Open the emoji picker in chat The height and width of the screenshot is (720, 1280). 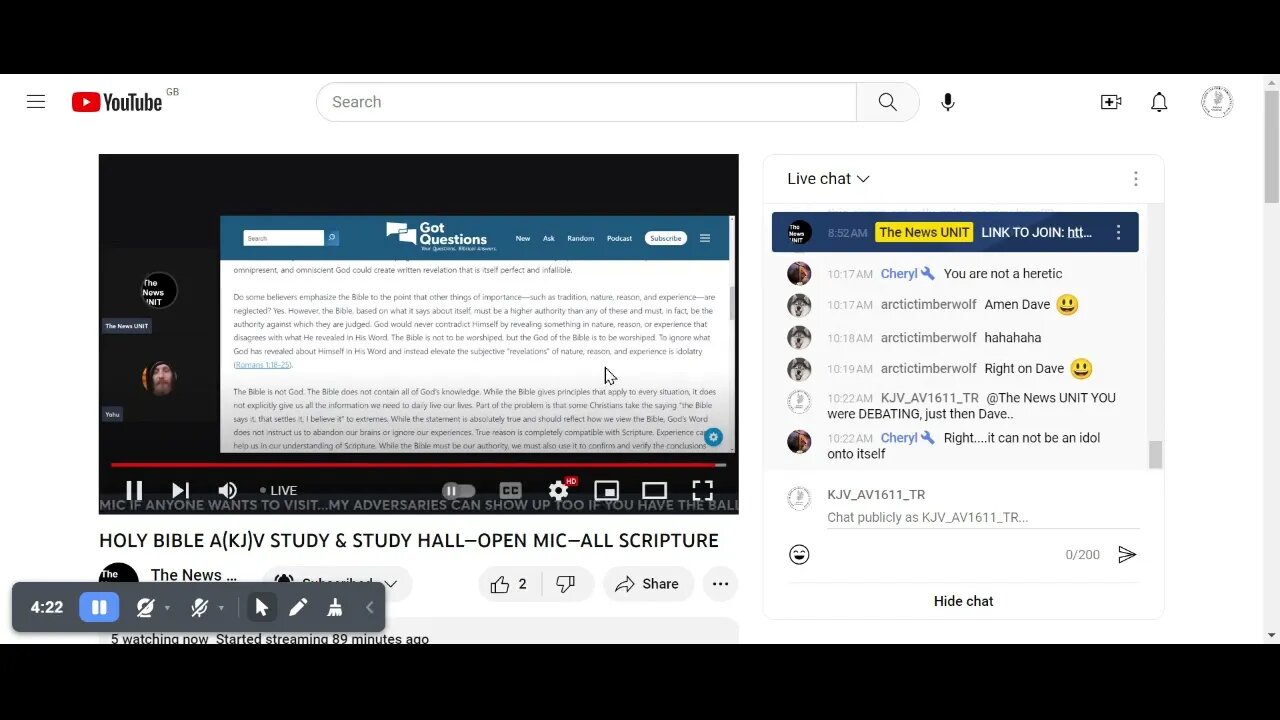tap(799, 554)
